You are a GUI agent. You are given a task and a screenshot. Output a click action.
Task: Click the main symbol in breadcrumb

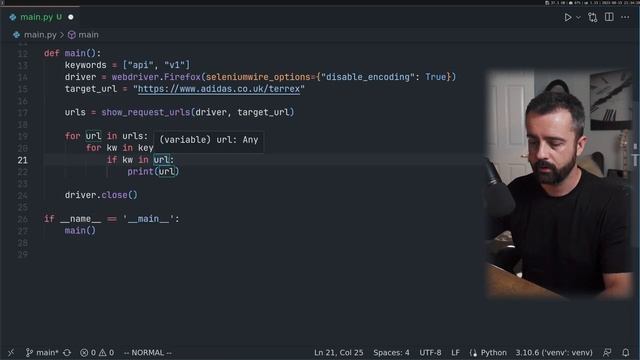tap(88, 35)
